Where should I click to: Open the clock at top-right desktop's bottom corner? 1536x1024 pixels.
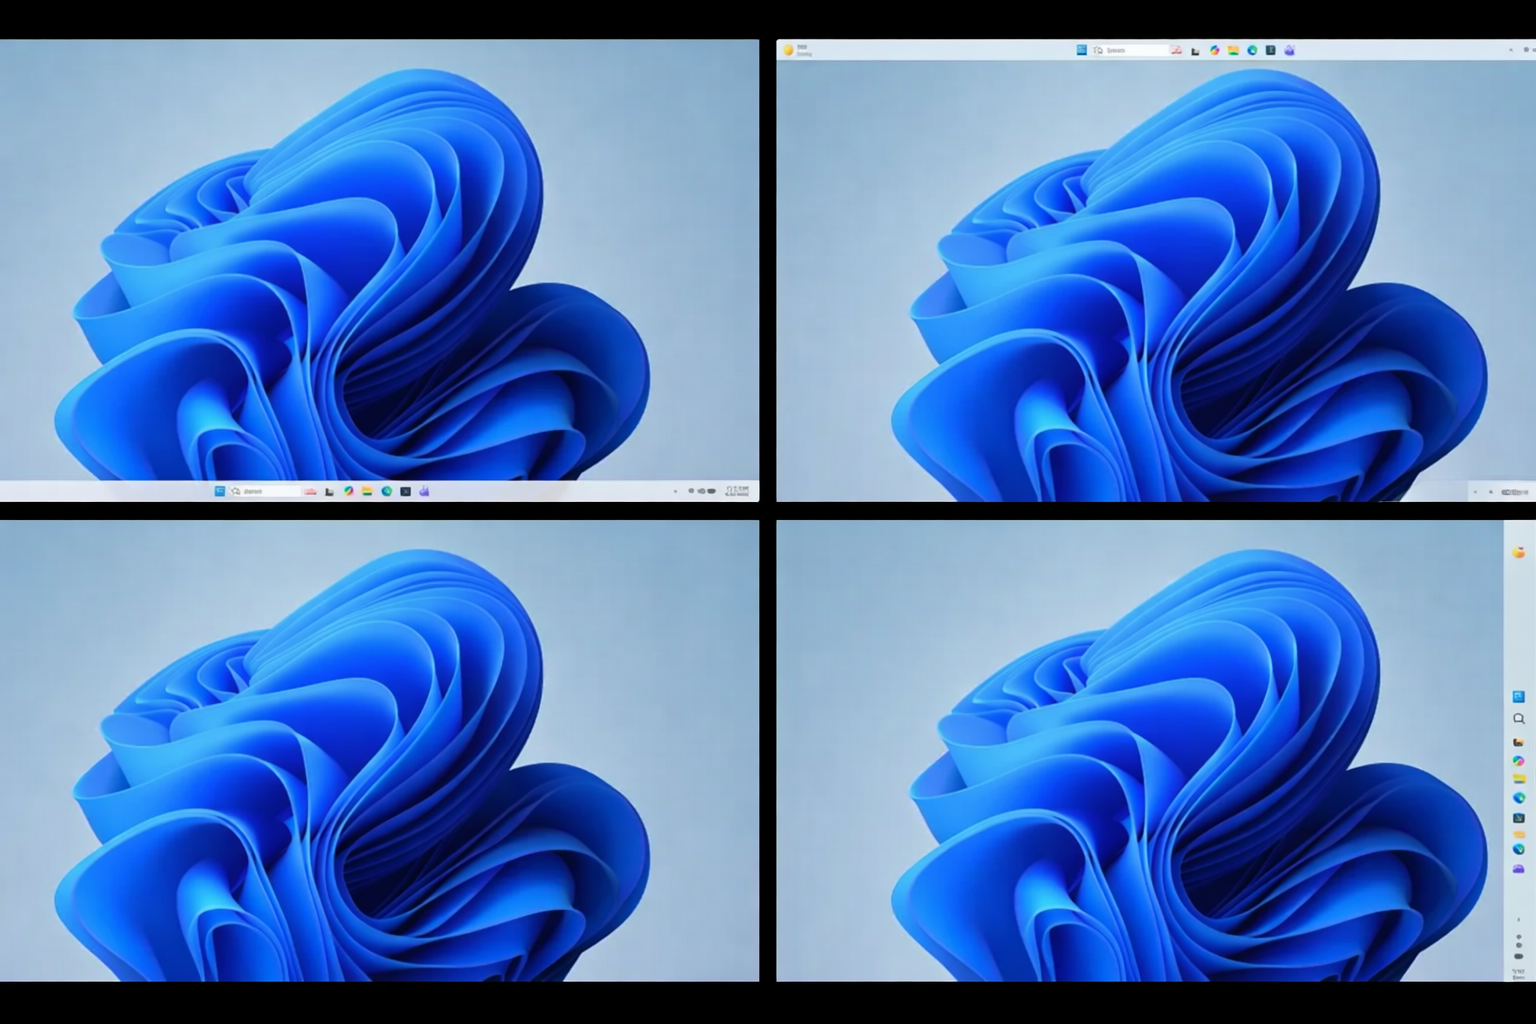(1517, 492)
